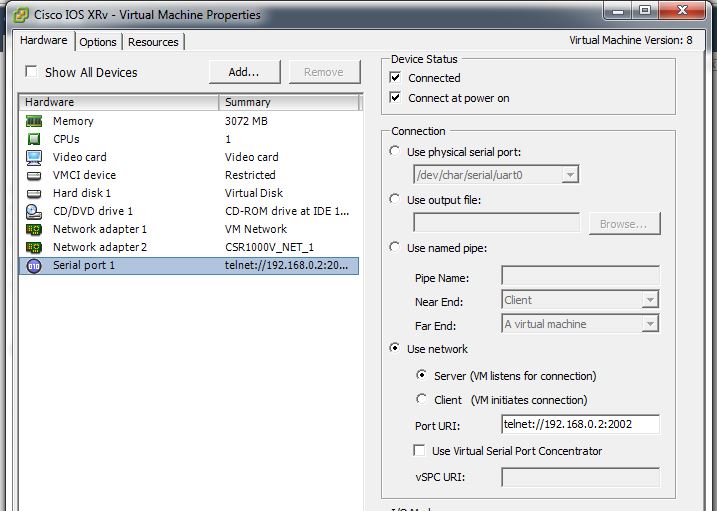This screenshot has width=717, height=511.
Task: Click the Add... button
Action: (244, 72)
